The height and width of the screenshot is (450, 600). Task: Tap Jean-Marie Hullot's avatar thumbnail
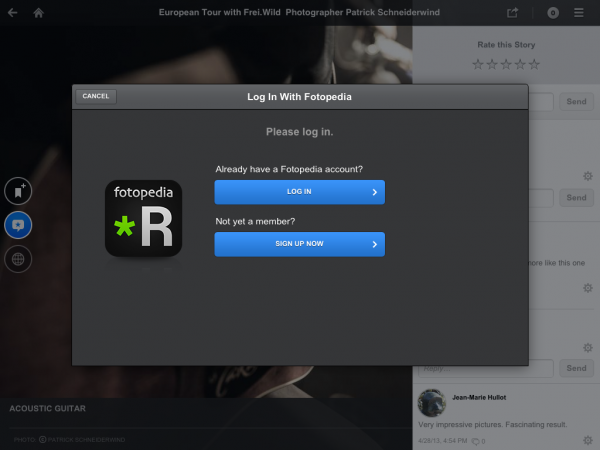[432, 403]
